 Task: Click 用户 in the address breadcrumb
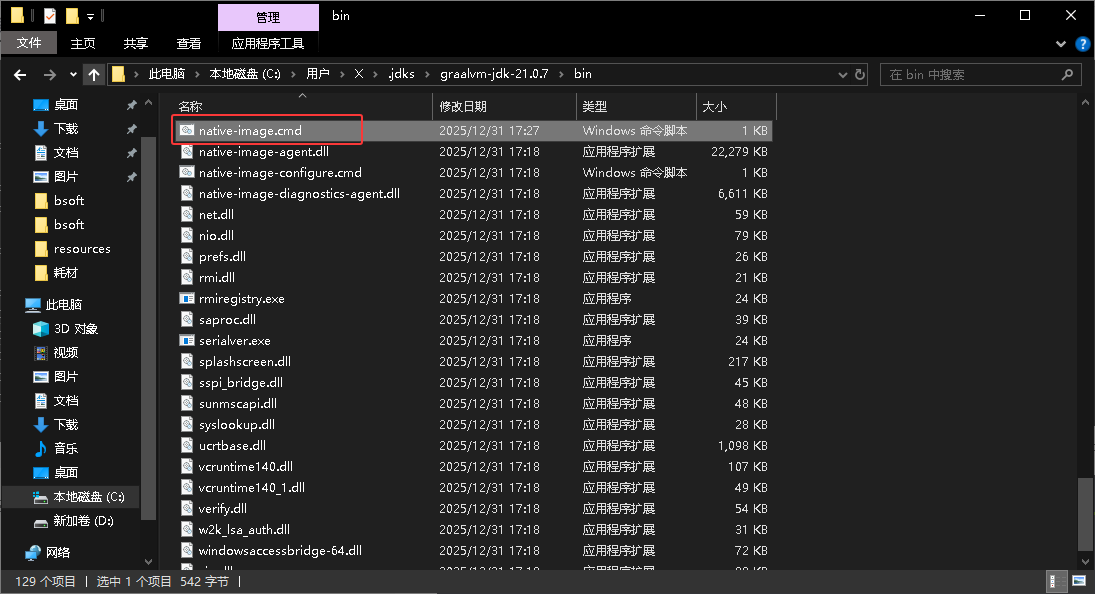pos(318,74)
